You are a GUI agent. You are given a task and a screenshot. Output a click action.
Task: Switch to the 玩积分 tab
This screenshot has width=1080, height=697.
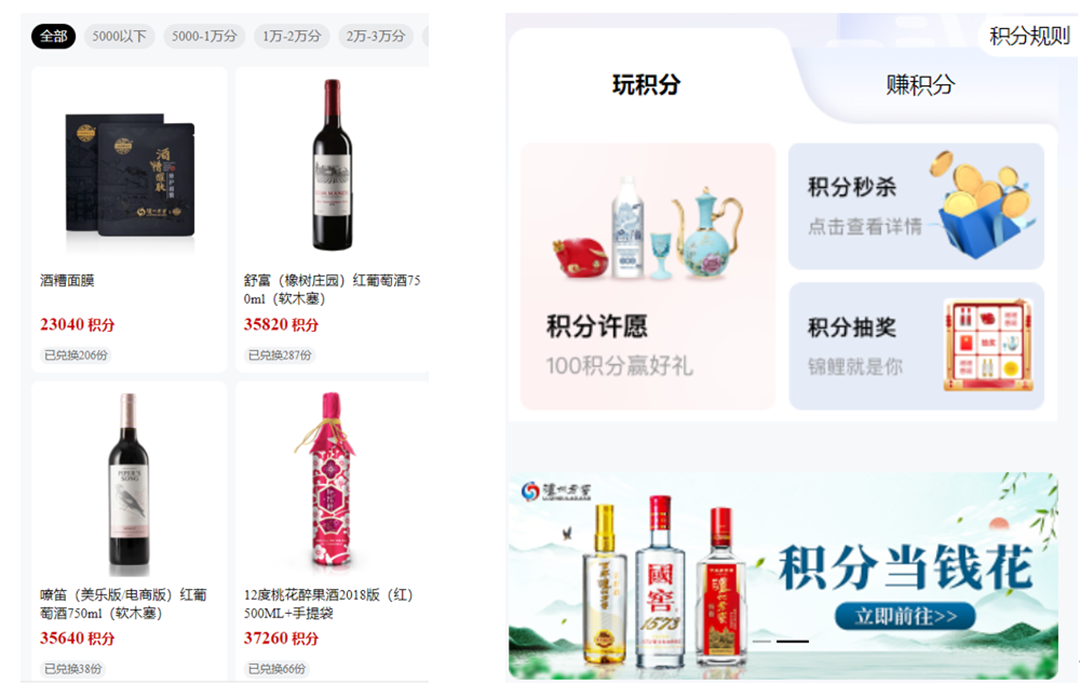pos(646,85)
